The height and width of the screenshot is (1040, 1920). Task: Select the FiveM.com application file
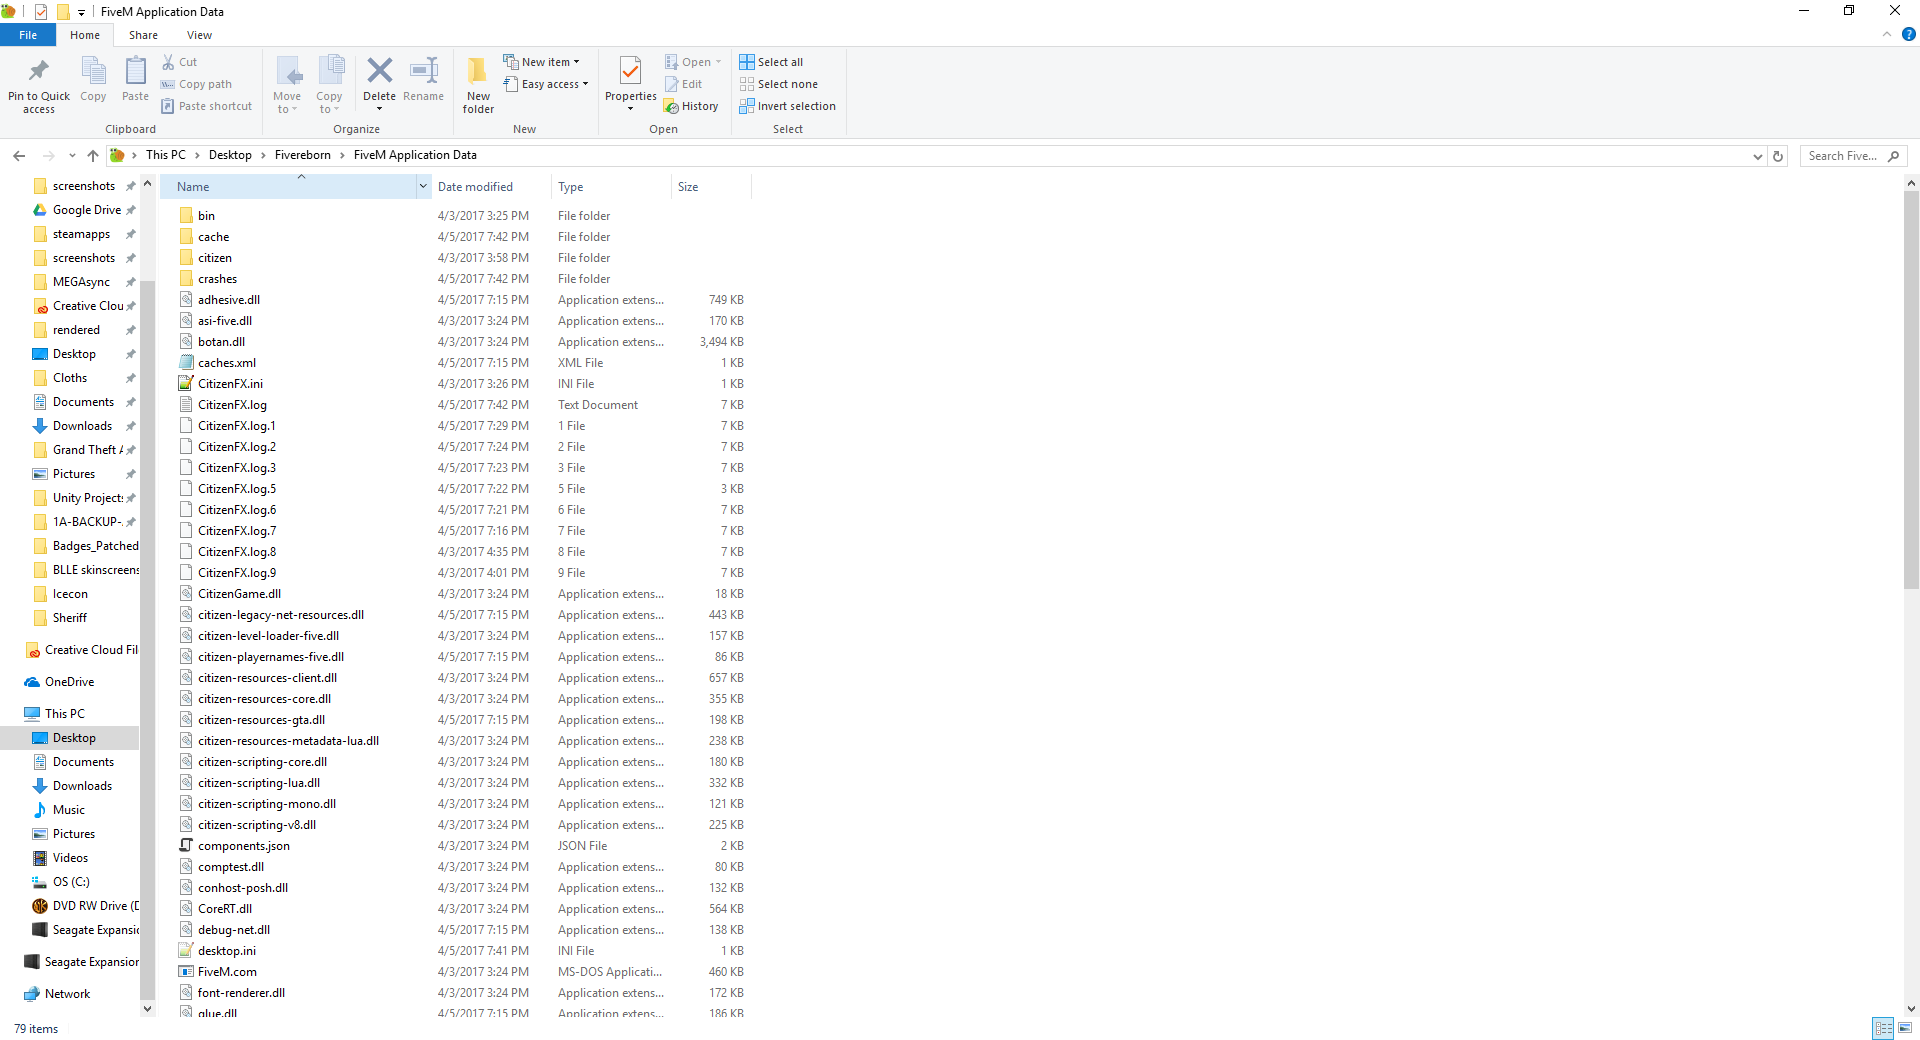(227, 972)
